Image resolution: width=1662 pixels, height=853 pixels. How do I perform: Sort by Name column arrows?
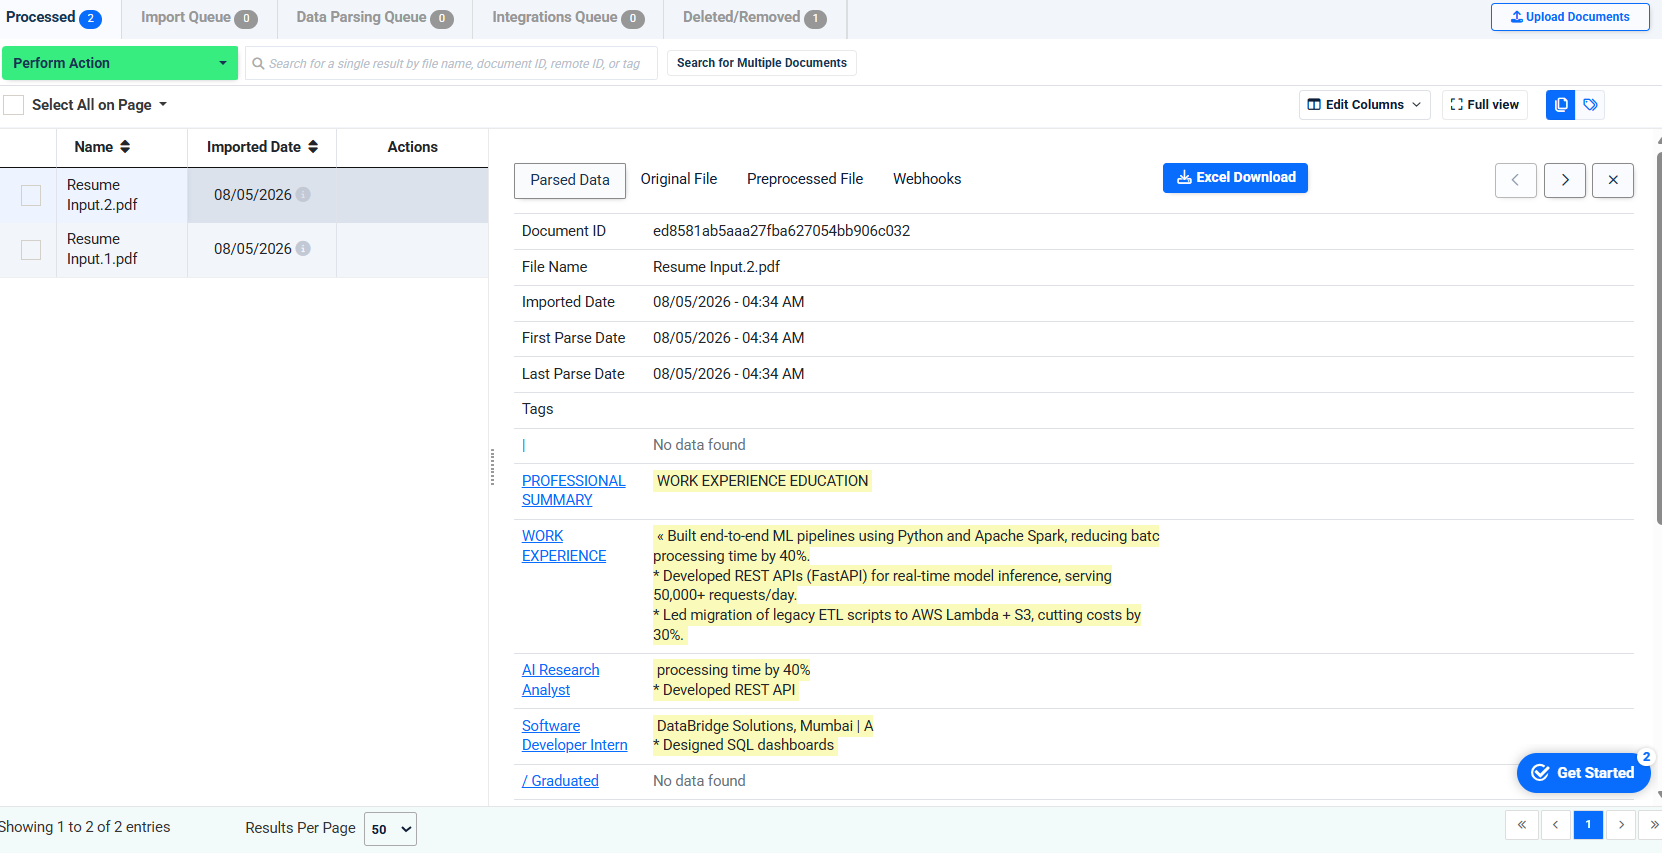[125, 147]
